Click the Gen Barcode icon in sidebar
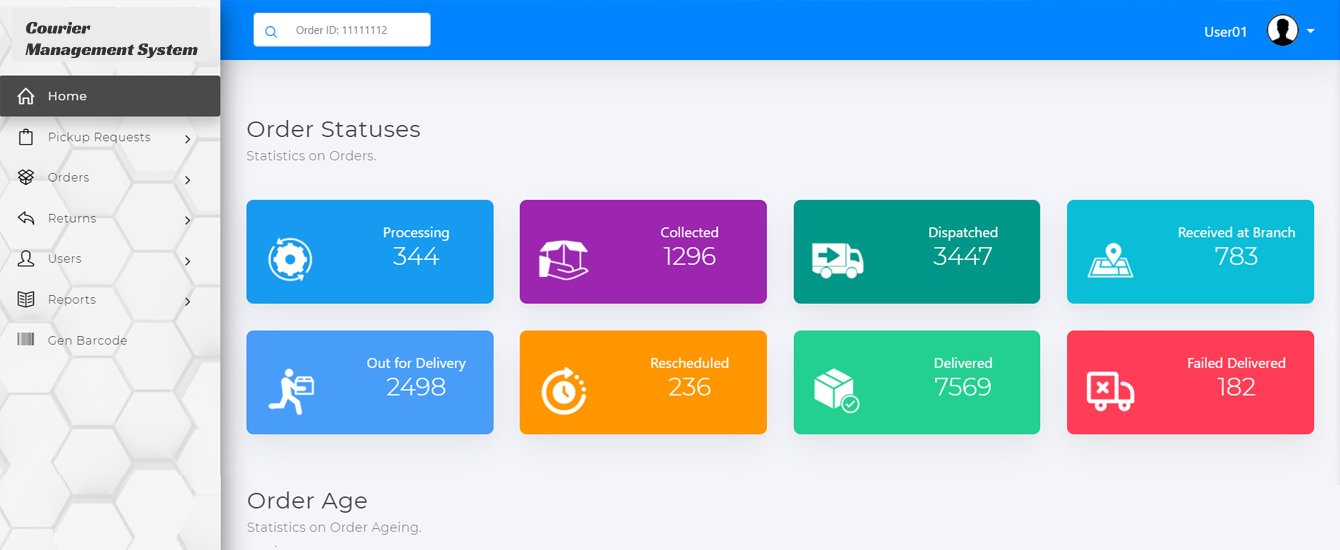Image resolution: width=1340 pixels, height=550 pixels. click(26, 340)
